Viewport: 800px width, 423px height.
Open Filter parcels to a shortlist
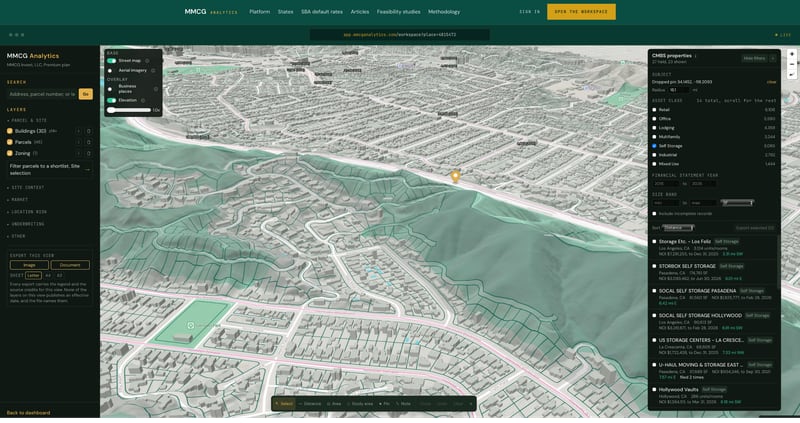(50, 169)
